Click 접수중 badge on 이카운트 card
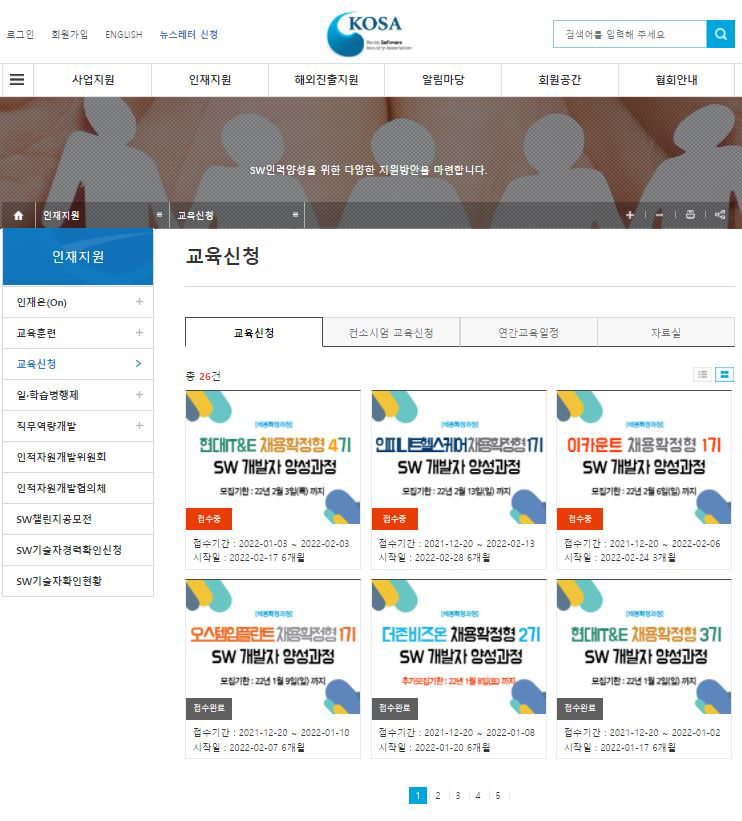The image size is (742, 821). tap(580, 518)
